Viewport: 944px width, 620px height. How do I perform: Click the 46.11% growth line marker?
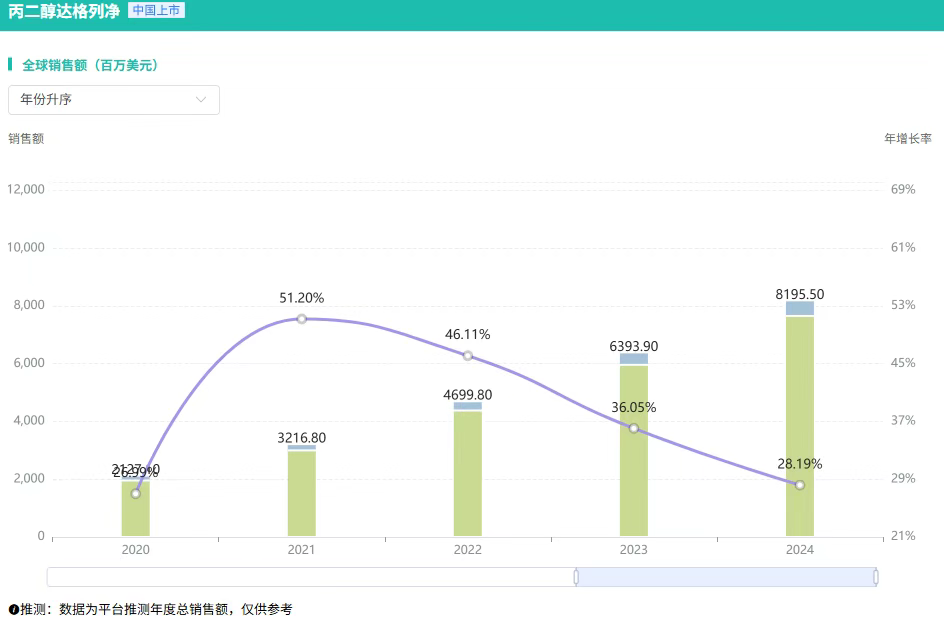pyautogui.click(x=467, y=356)
